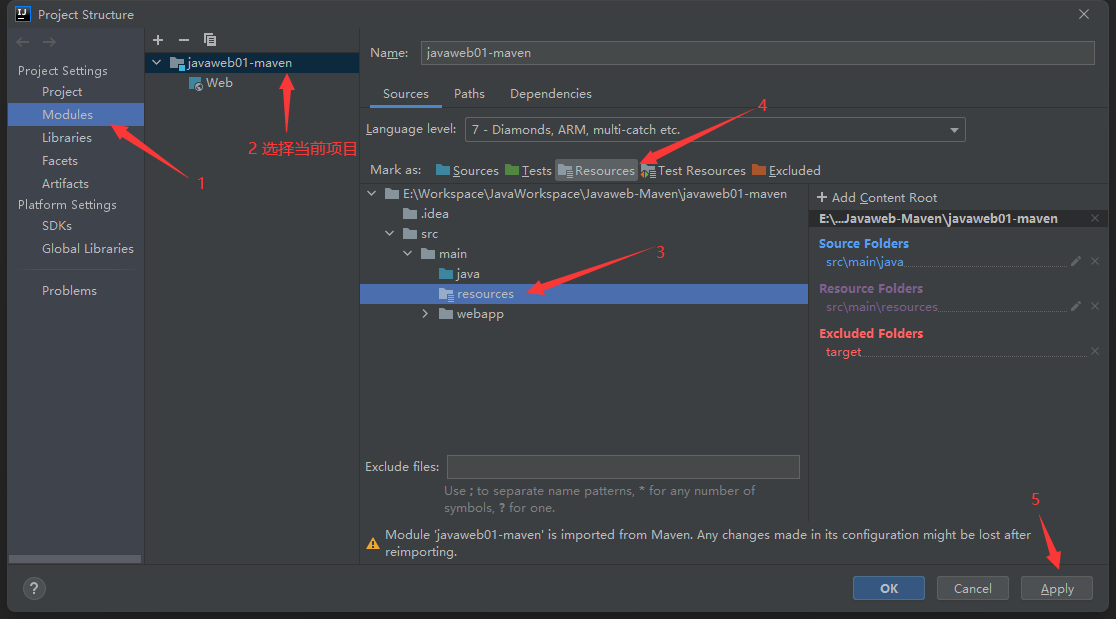Remove the javaweb01-maven content root

[x=1095, y=218]
